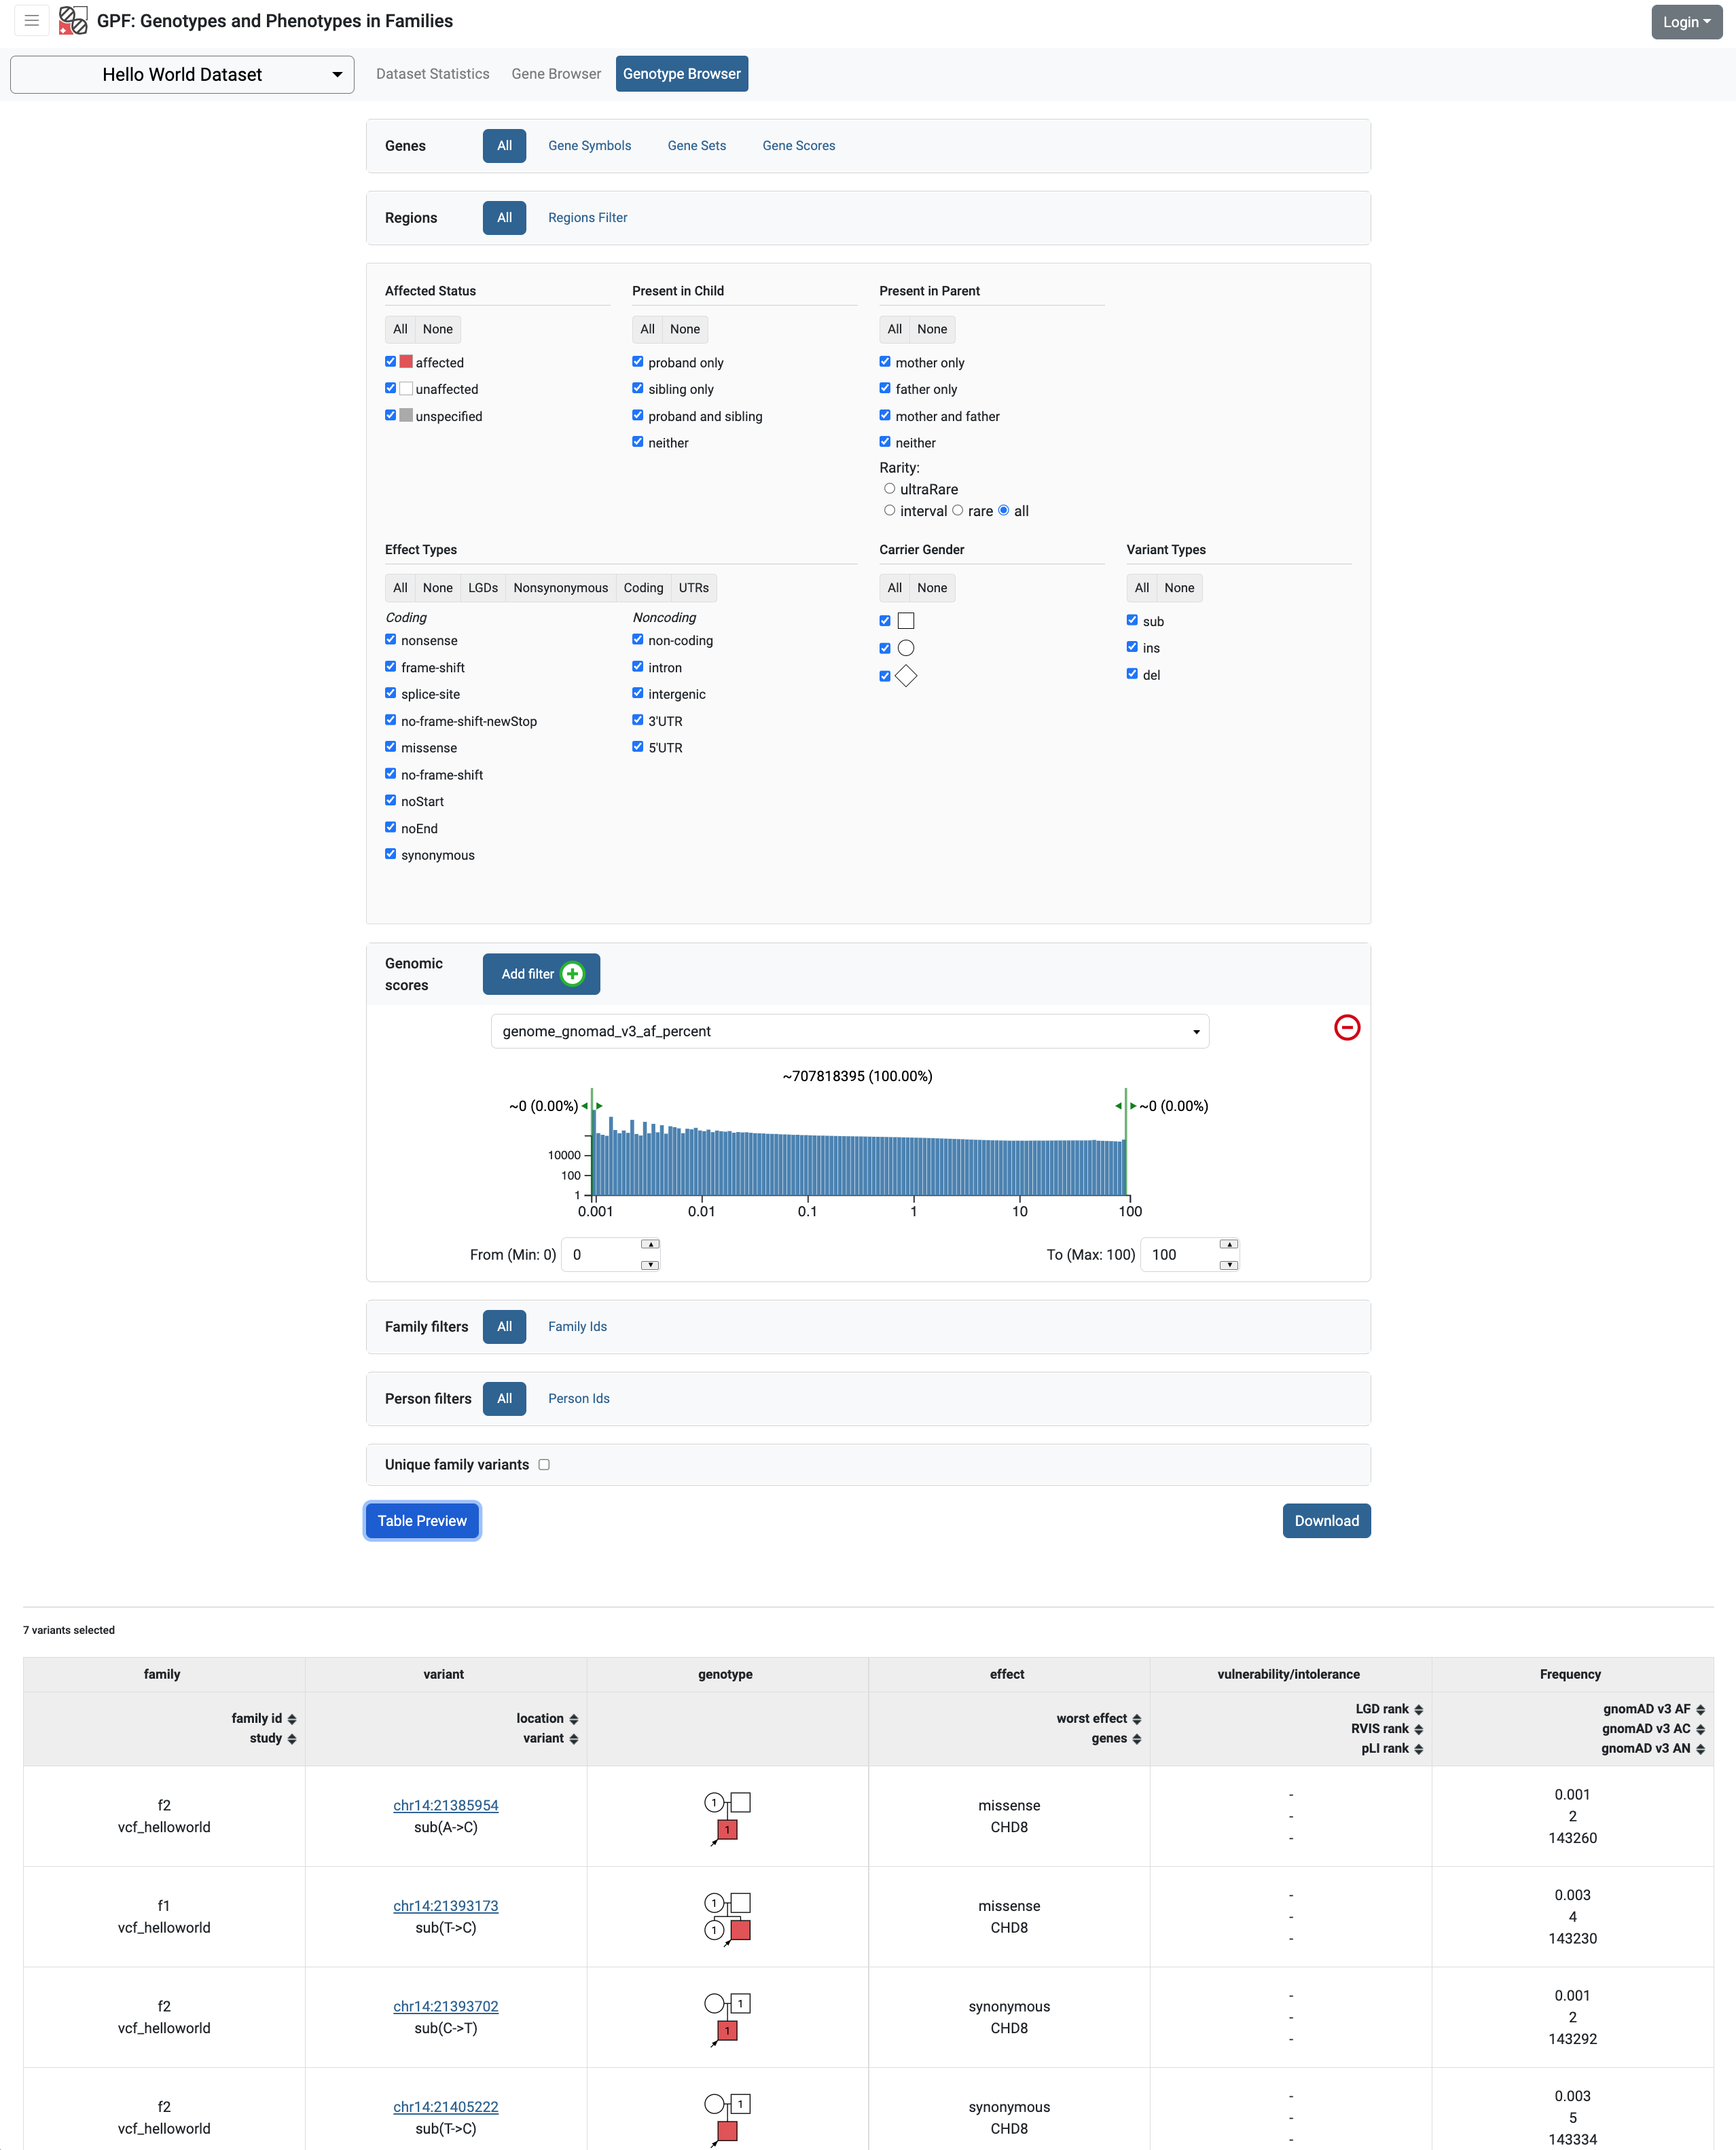Screen dimensions: 1736x2150
Task: Switch to Gene Browser tab
Action: [556, 74]
